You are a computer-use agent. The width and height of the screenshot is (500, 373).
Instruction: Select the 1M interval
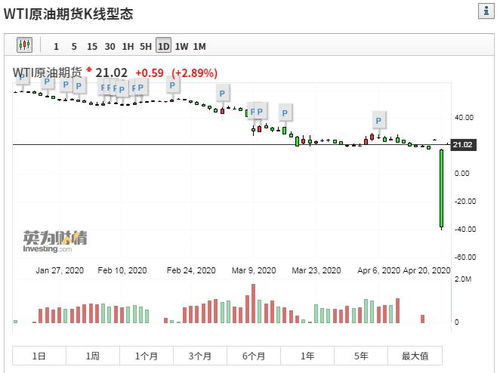click(x=200, y=46)
